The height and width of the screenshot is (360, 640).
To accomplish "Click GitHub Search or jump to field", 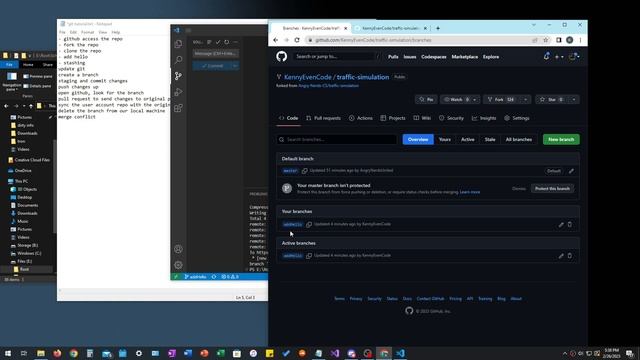I will coord(337,57).
